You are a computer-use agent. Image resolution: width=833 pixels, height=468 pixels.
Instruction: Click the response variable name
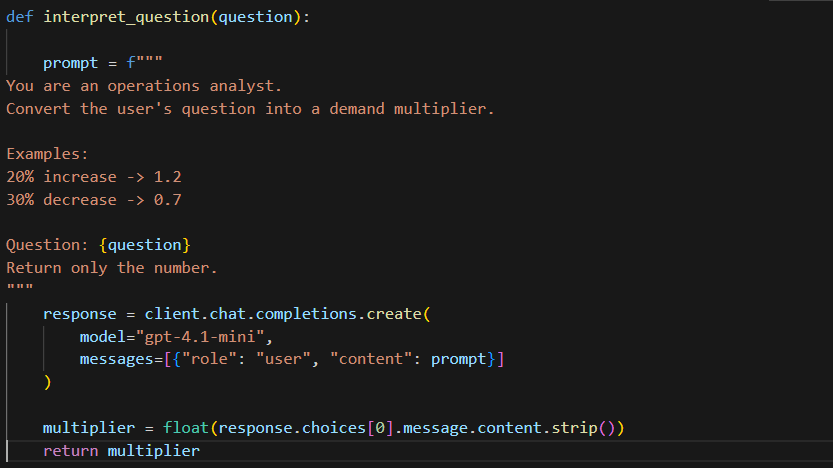pyautogui.click(x=80, y=314)
